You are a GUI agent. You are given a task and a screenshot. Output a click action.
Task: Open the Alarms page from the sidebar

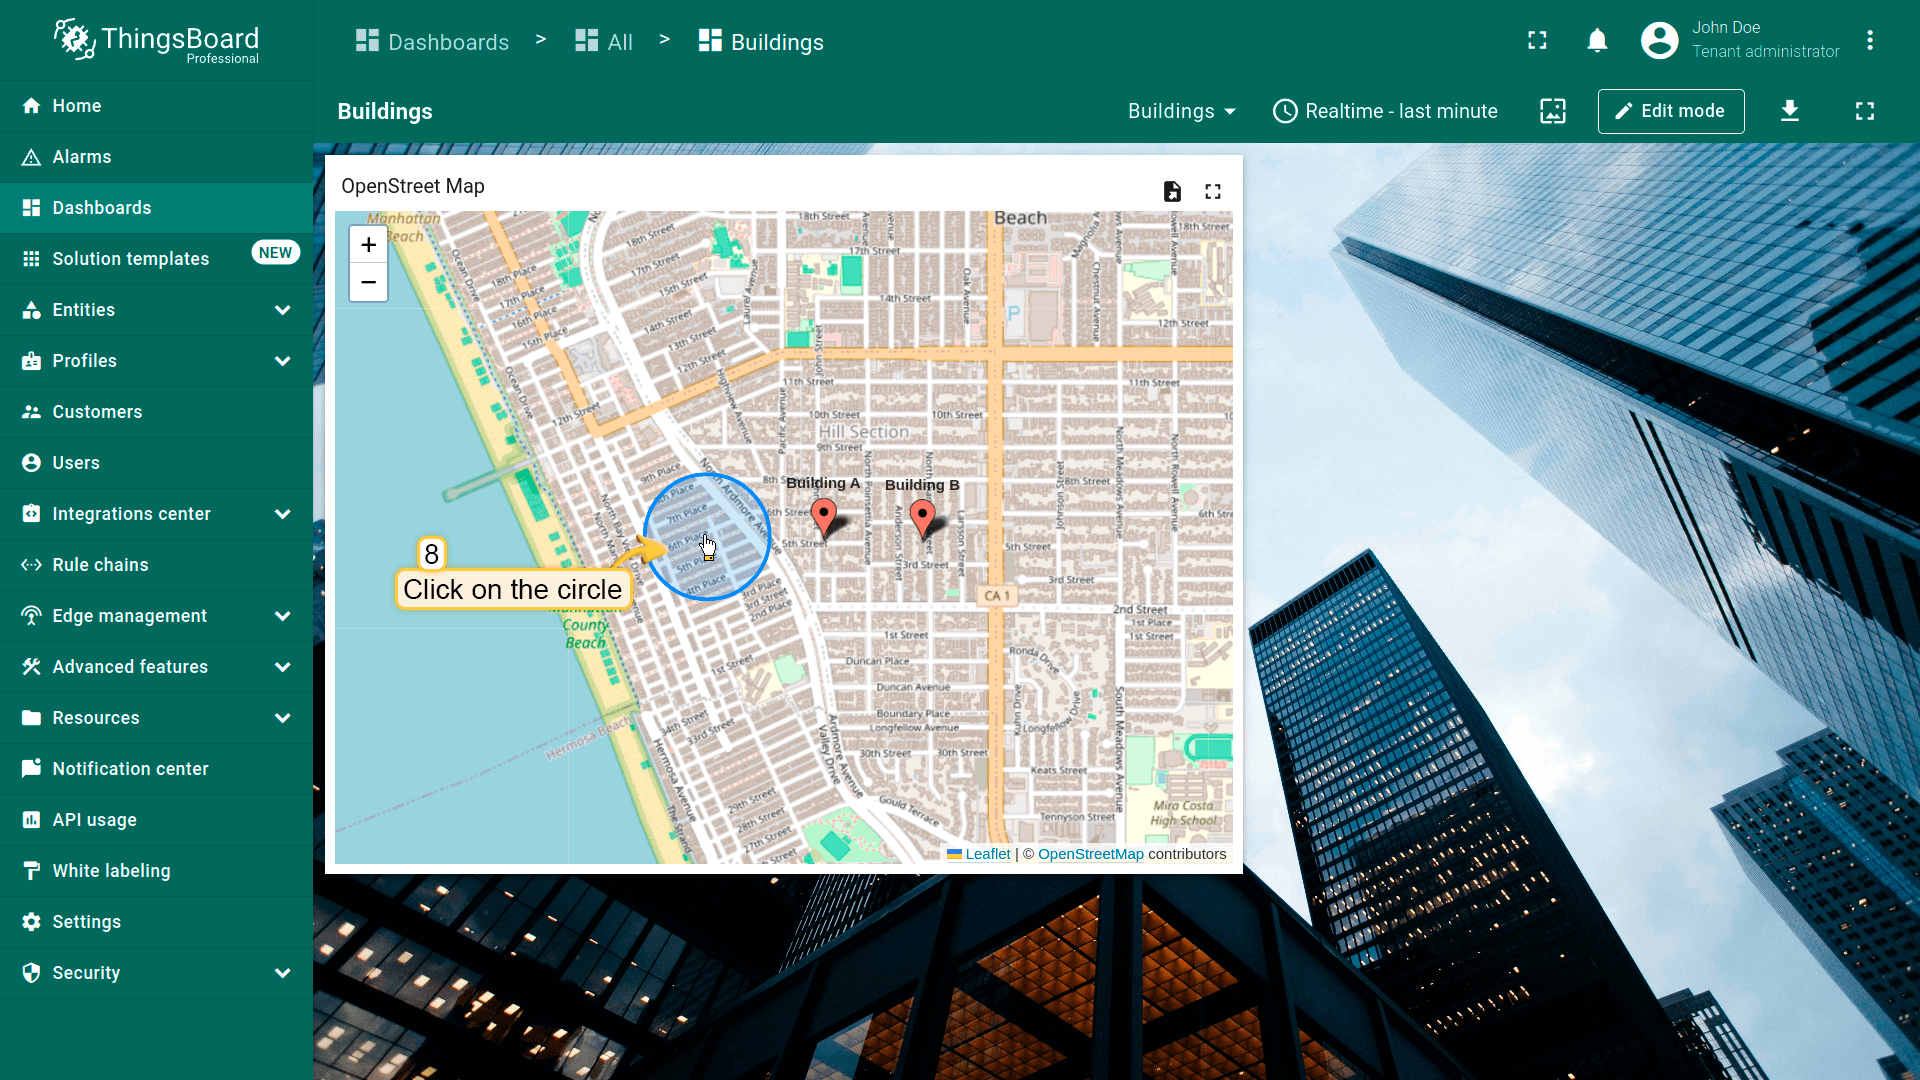pos(82,157)
